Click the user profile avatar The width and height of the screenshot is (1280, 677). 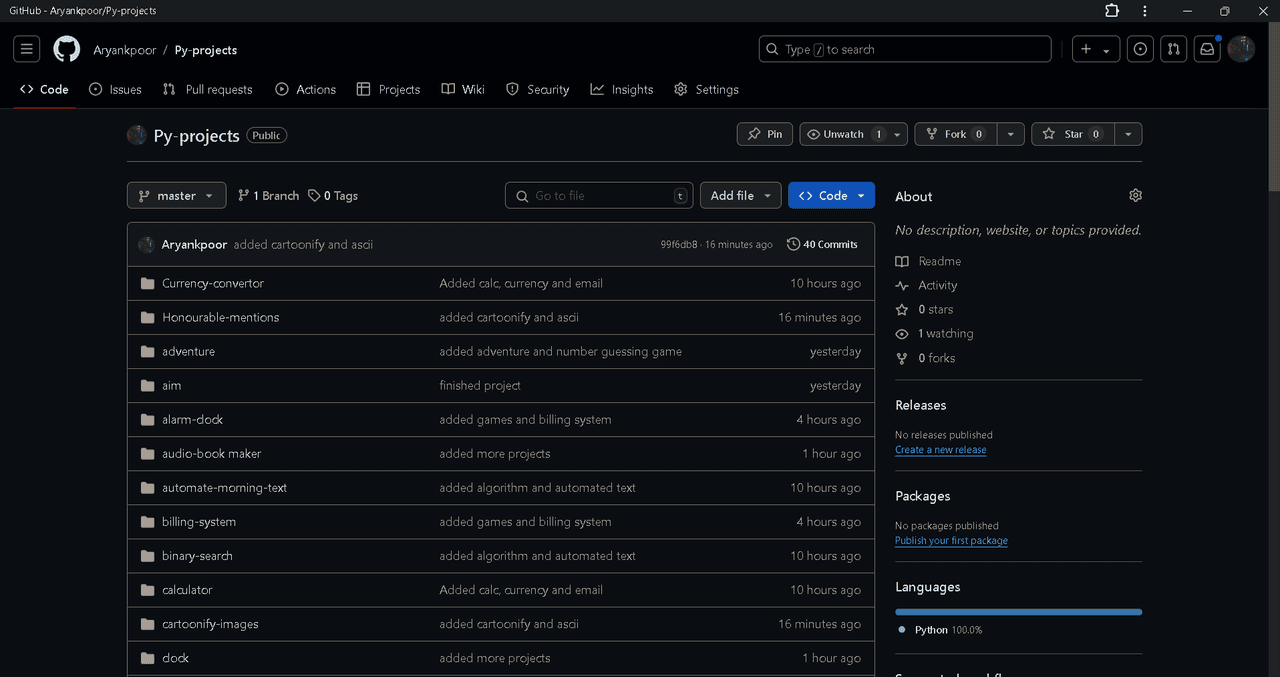coord(1241,49)
